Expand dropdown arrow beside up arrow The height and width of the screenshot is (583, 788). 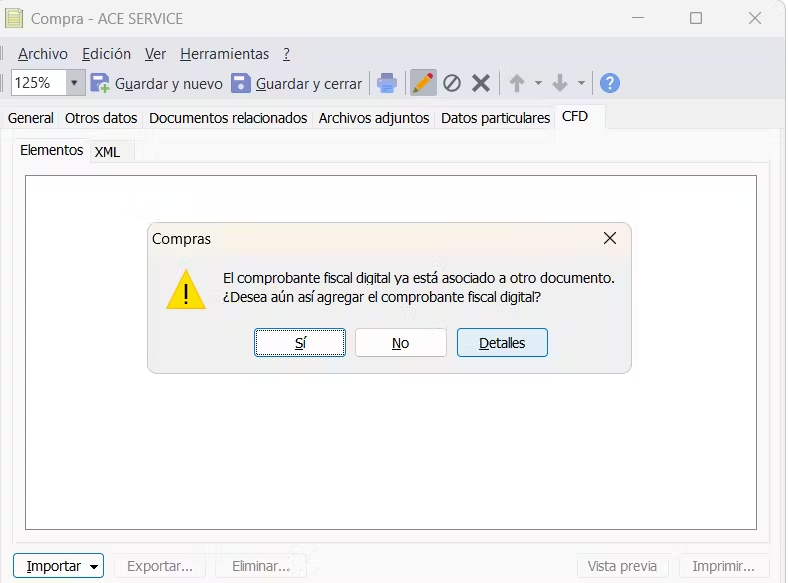coord(538,83)
